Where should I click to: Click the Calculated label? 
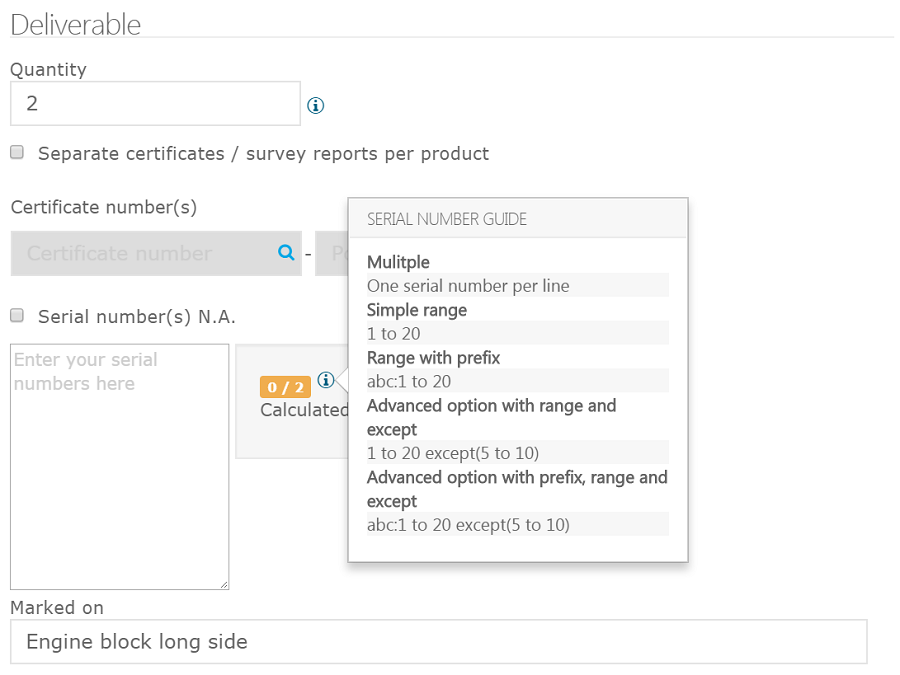tap(295, 410)
